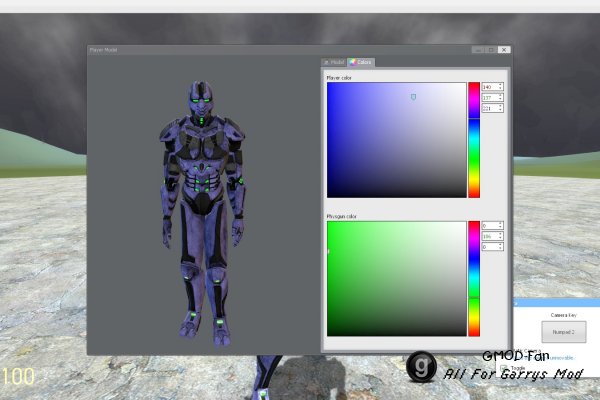600x400 pixels.
Task: Switch to the Model tab
Action: pyautogui.click(x=334, y=62)
